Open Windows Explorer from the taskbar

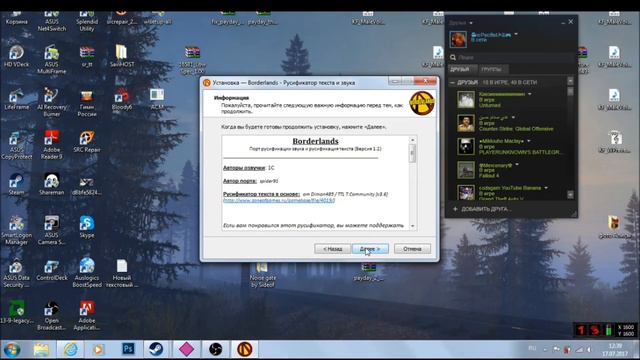pos(41,349)
